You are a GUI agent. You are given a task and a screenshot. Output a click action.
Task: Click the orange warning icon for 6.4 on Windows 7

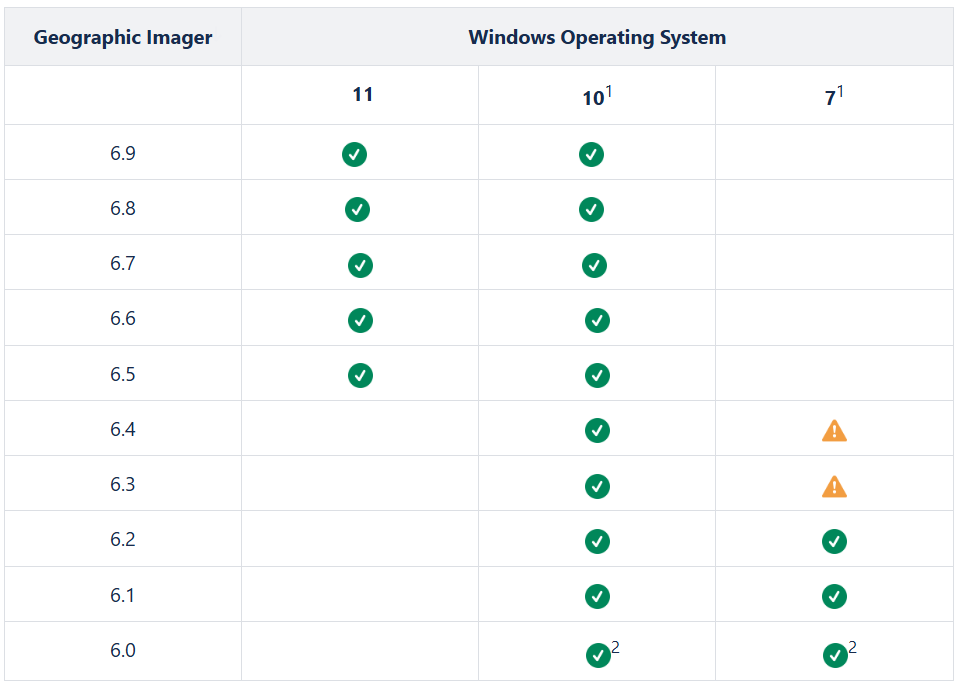[834, 430]
